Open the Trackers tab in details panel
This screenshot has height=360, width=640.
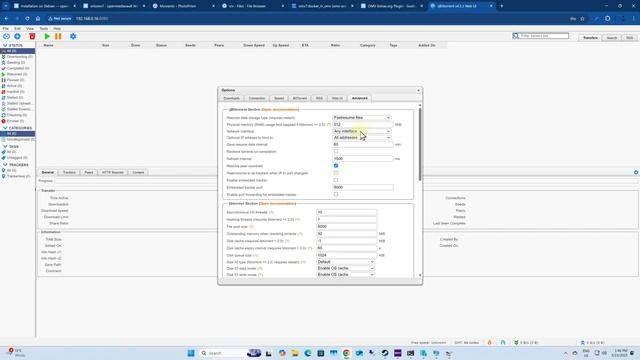69,173
